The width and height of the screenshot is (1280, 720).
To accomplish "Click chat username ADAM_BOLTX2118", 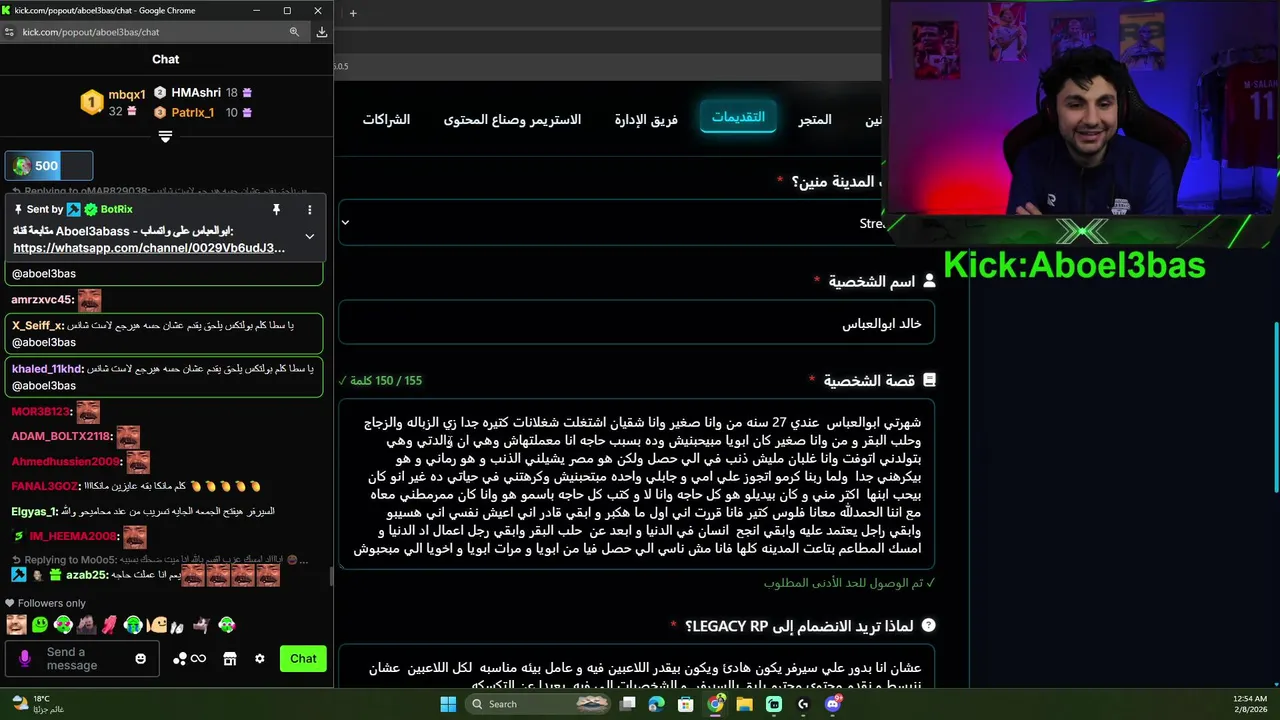I will 61,437.
